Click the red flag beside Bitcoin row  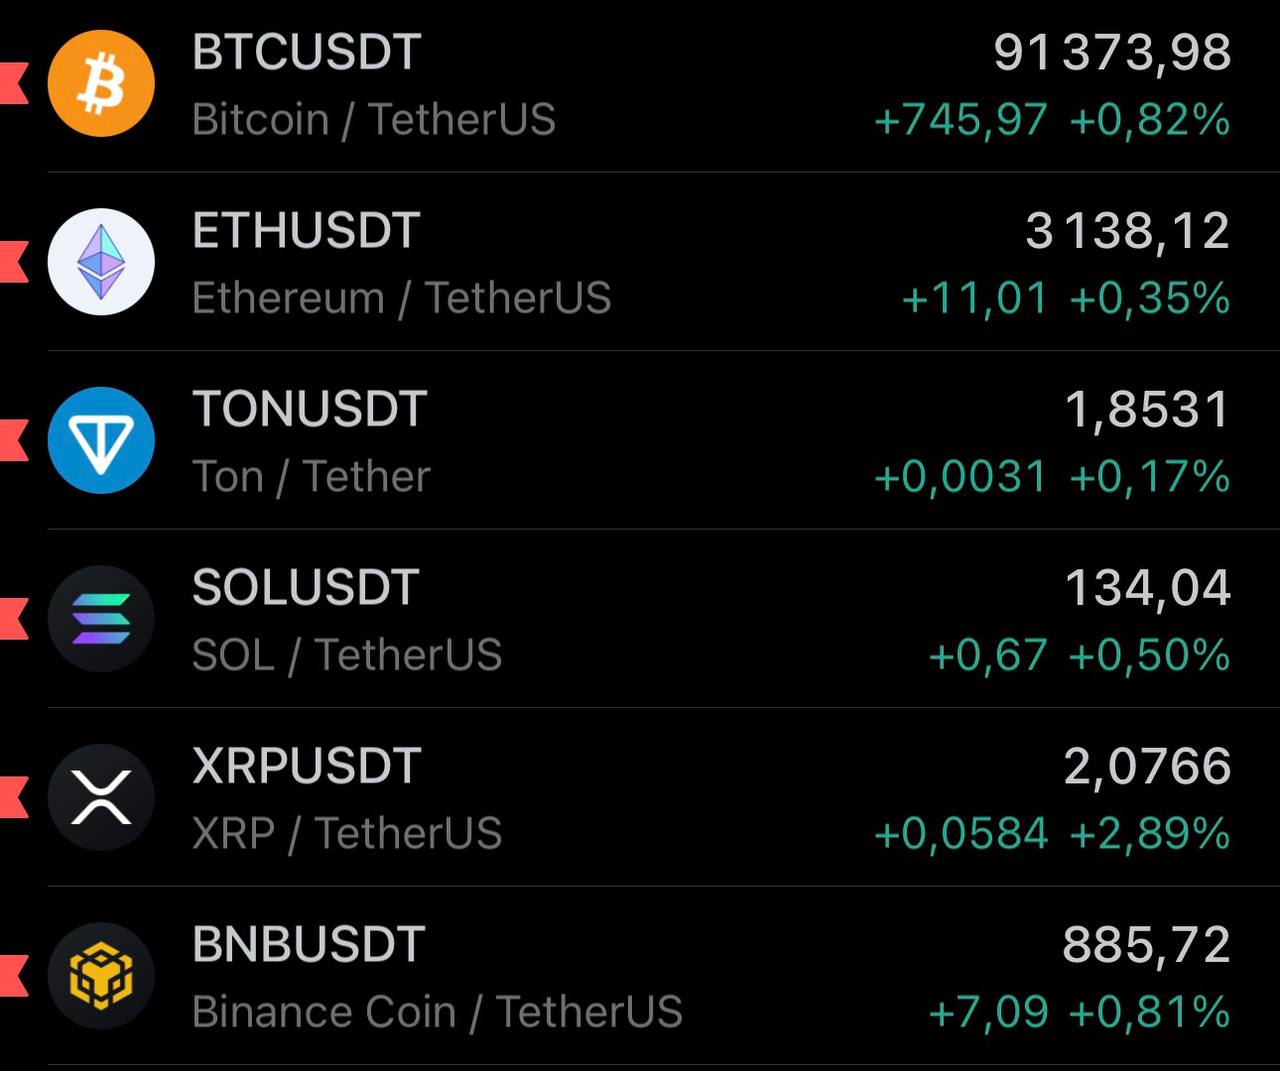tap(12, 83)
